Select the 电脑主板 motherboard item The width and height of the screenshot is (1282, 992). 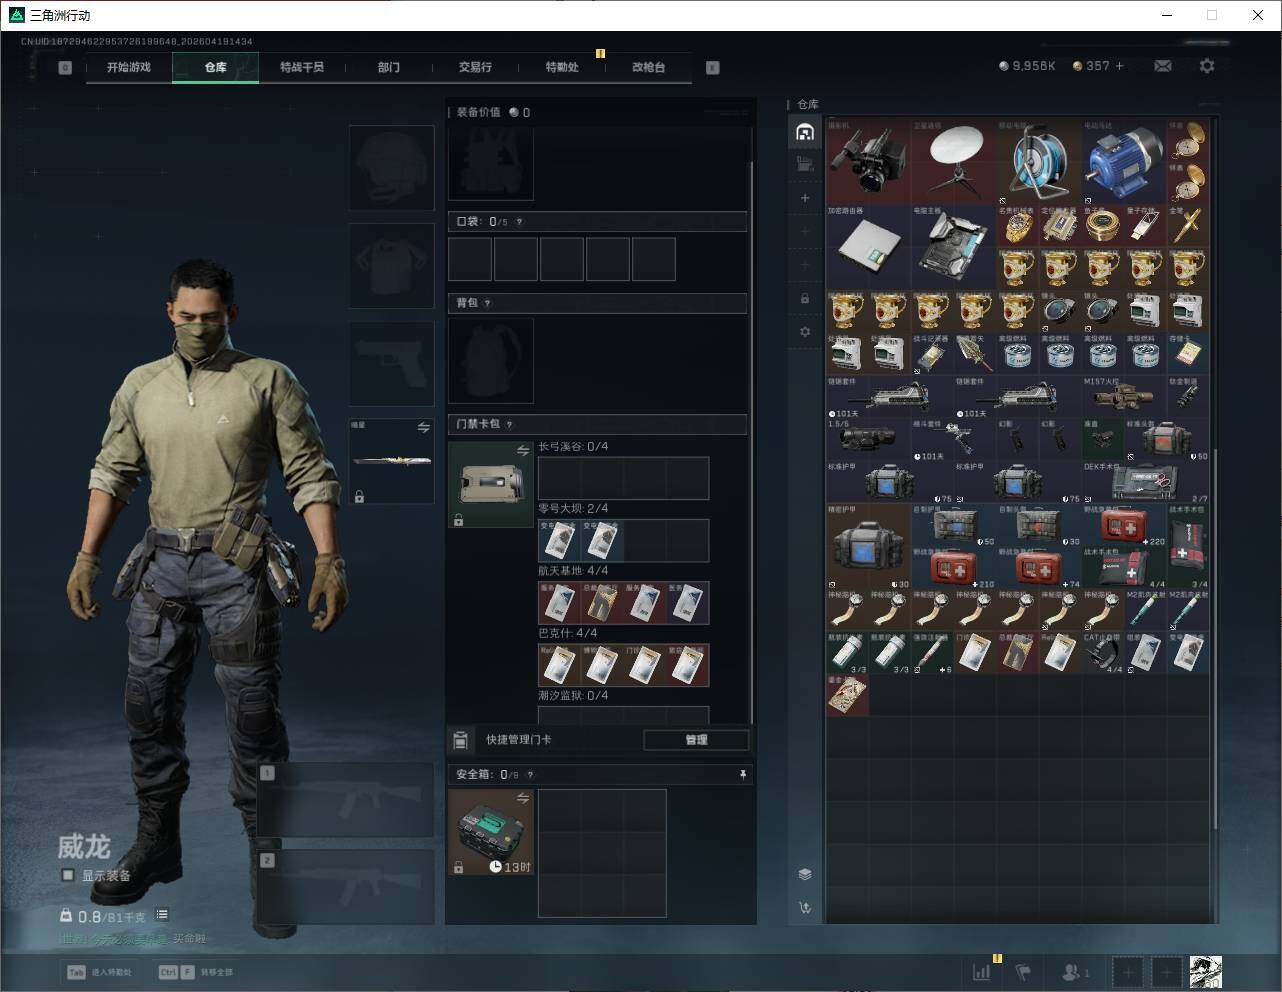(954, 247)
